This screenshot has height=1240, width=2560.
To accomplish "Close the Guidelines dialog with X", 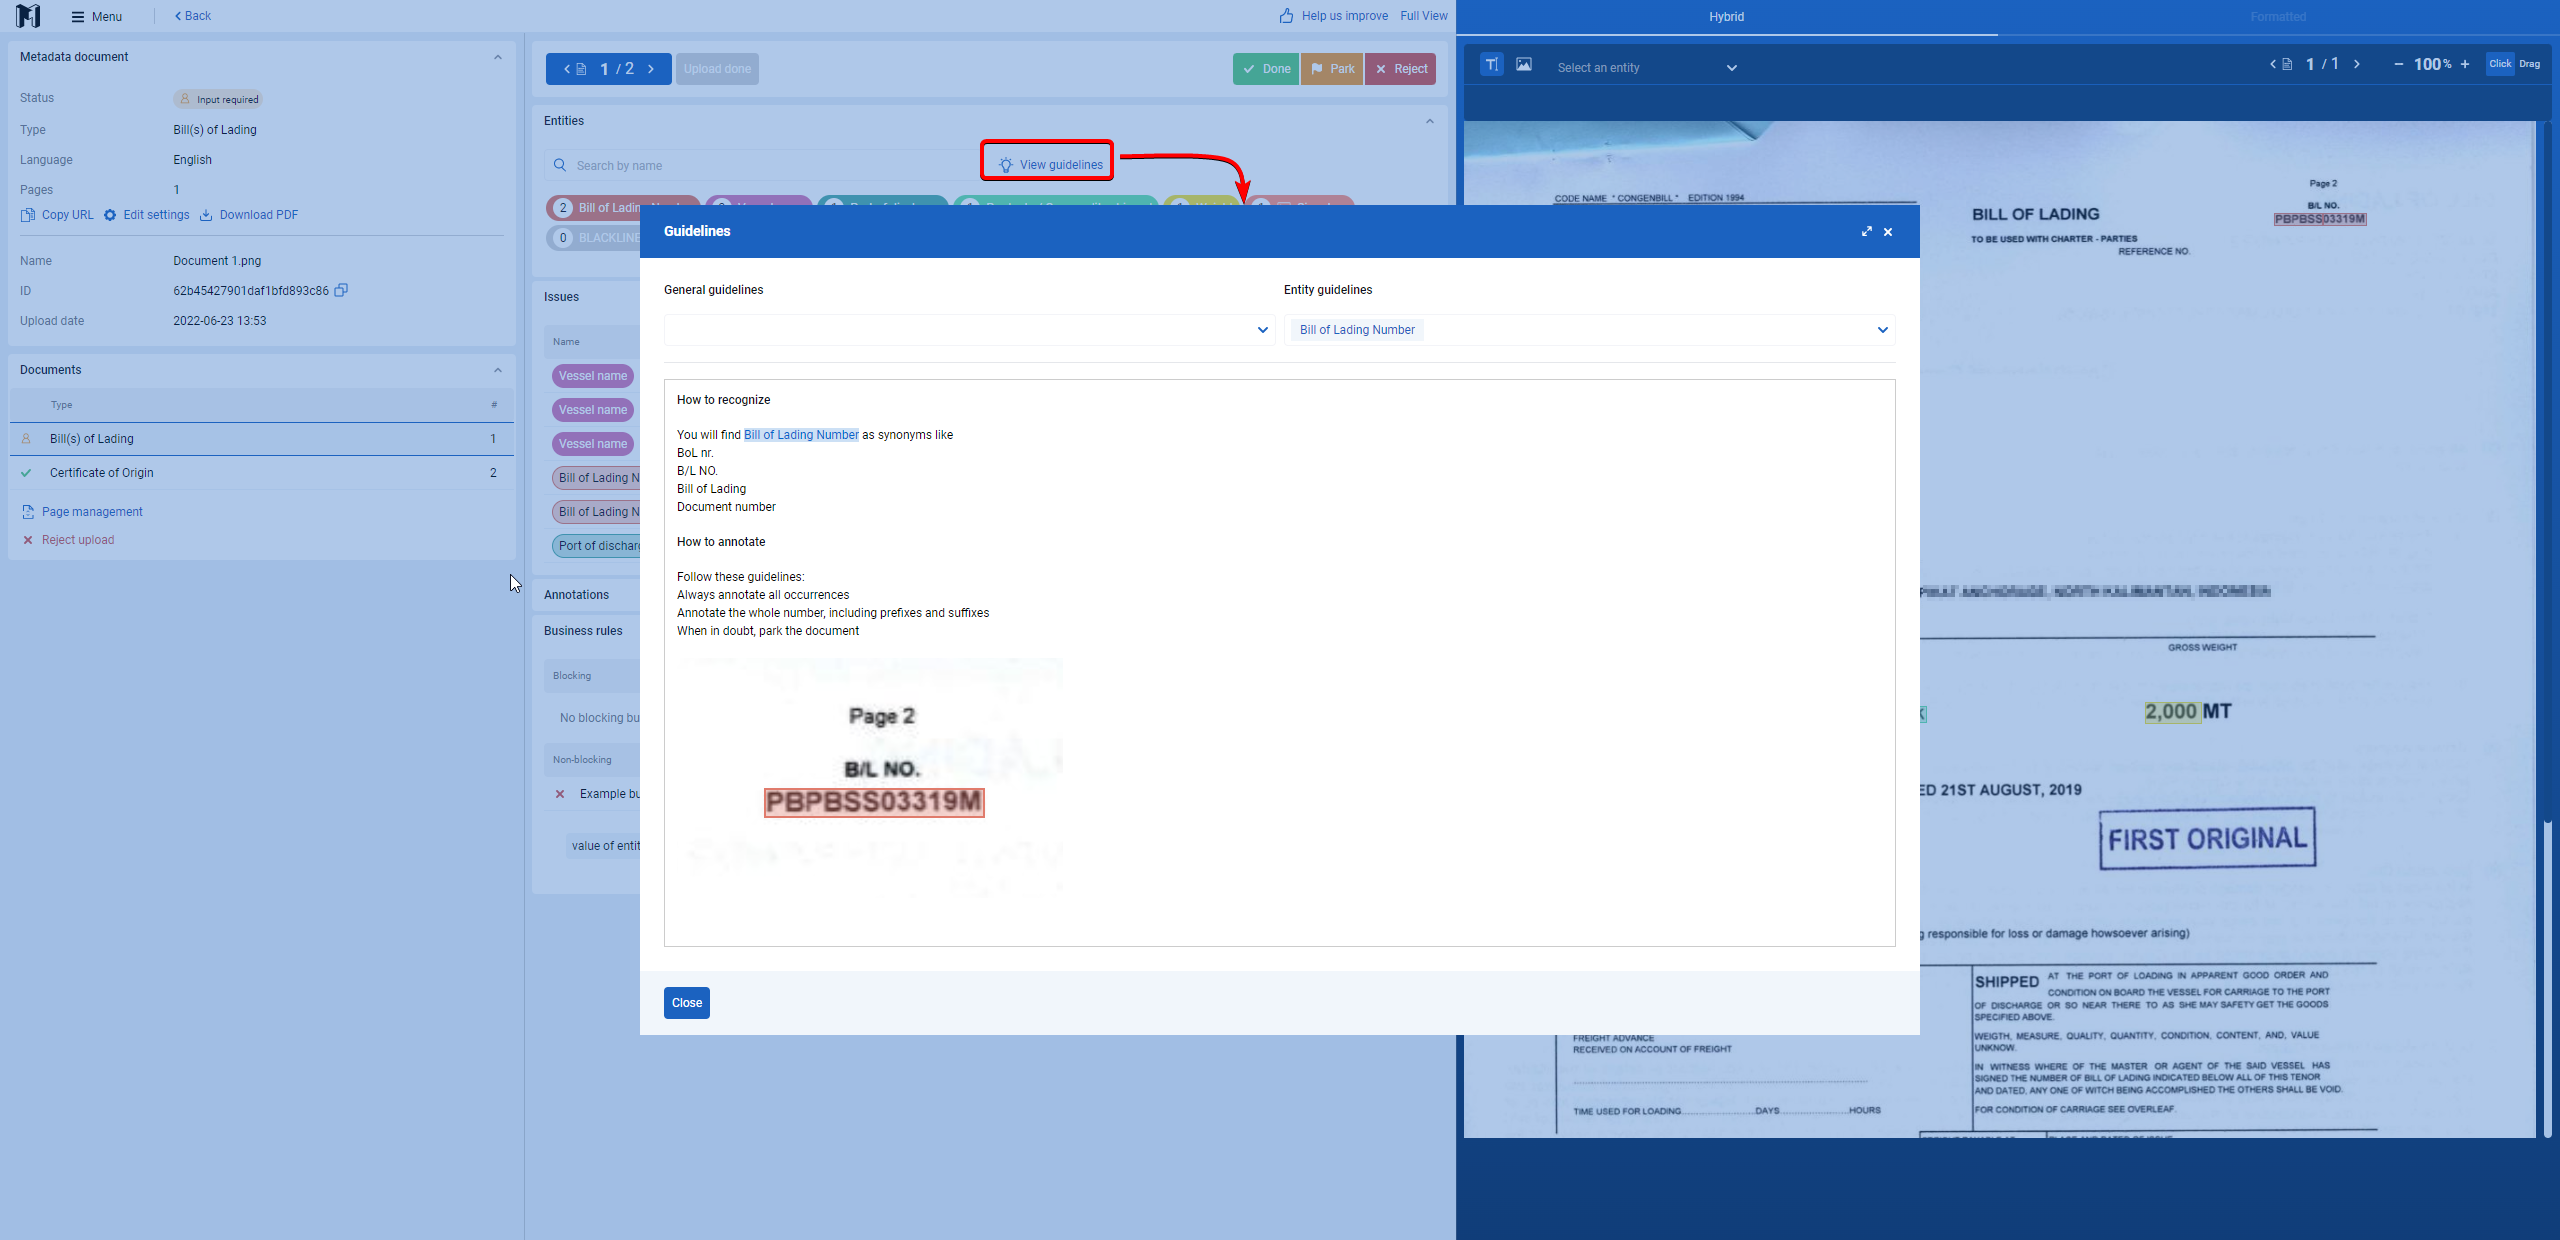I will point(1888,232).
